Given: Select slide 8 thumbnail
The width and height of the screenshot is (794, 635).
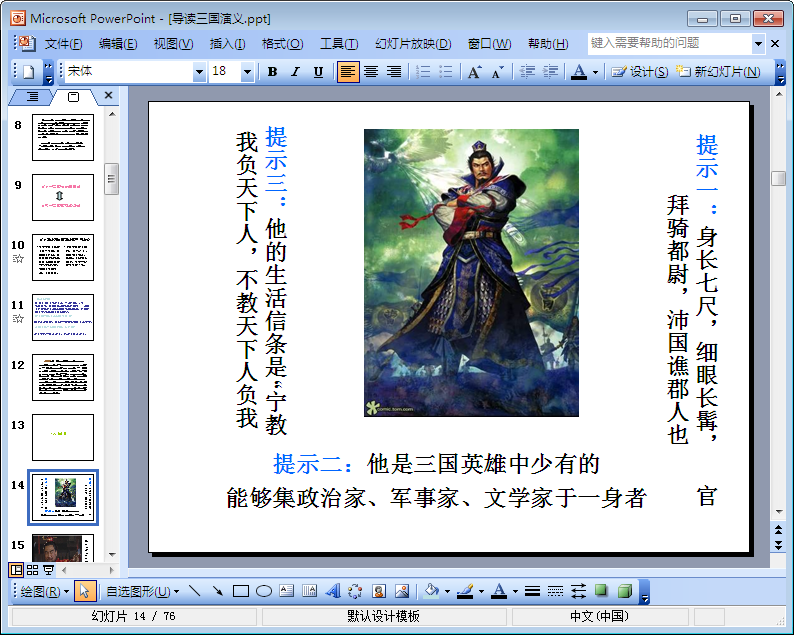Looking at the screenshot, I should click(63, 137).
